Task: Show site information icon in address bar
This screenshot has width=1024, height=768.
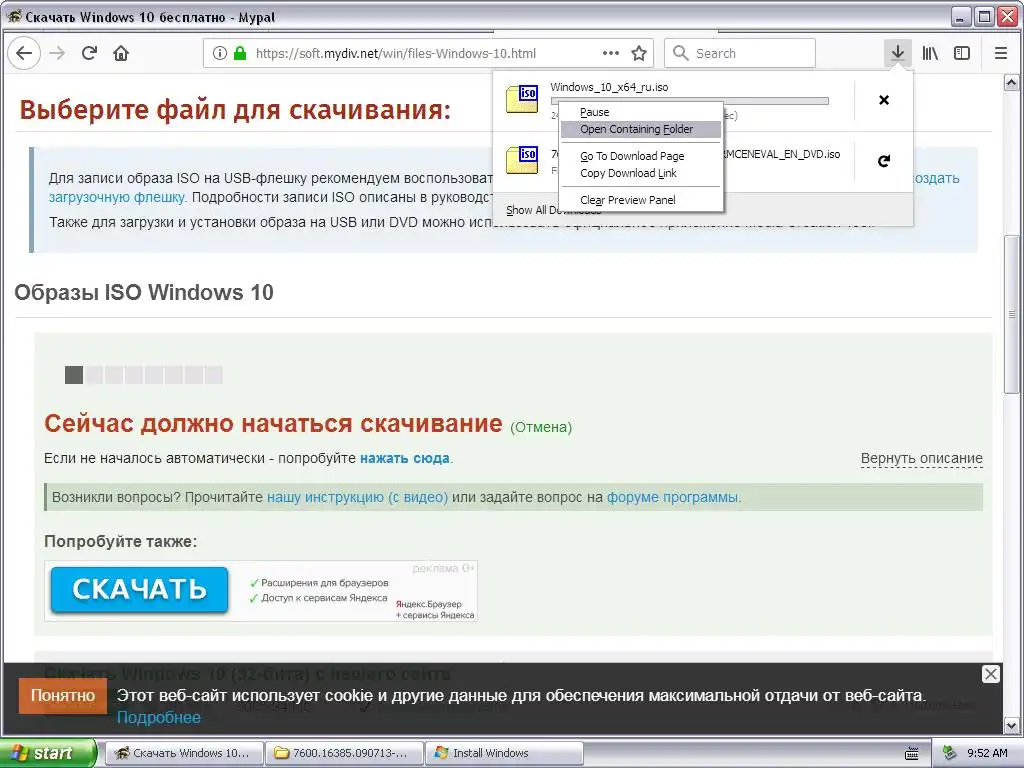Action: click(x=220, y=53)
